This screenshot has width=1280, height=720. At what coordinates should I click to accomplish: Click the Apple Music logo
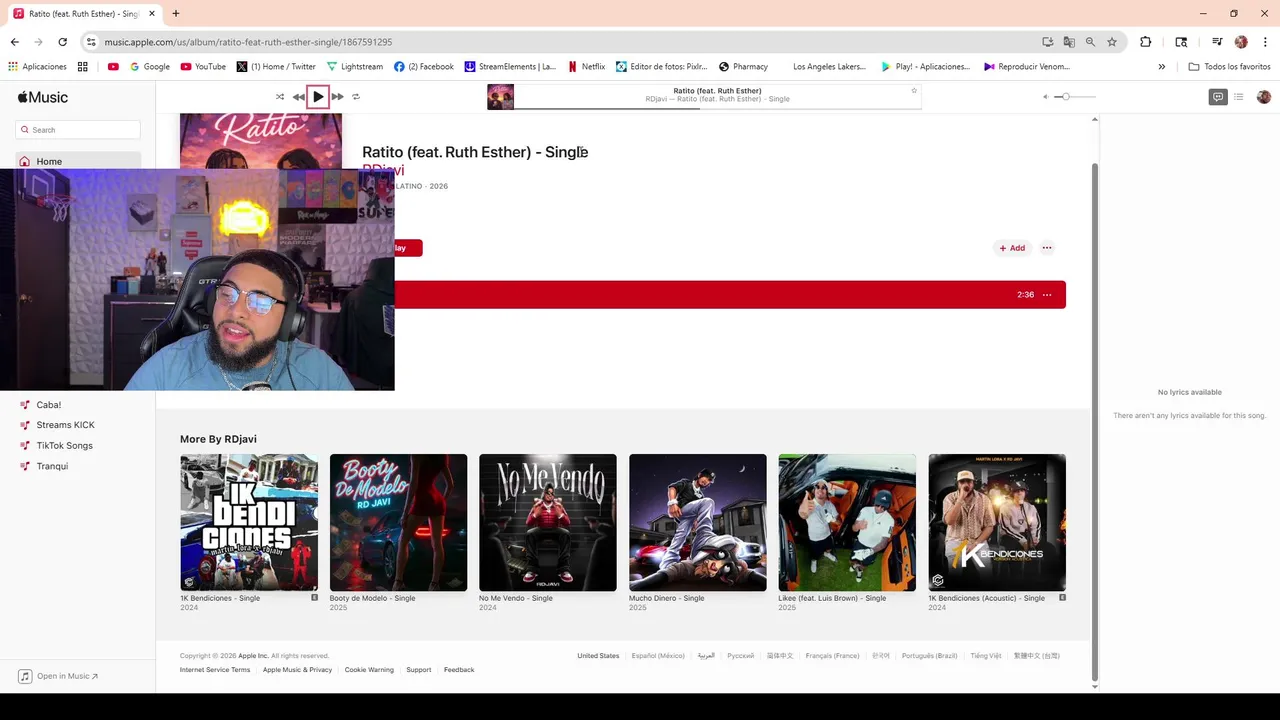(43, 97)
